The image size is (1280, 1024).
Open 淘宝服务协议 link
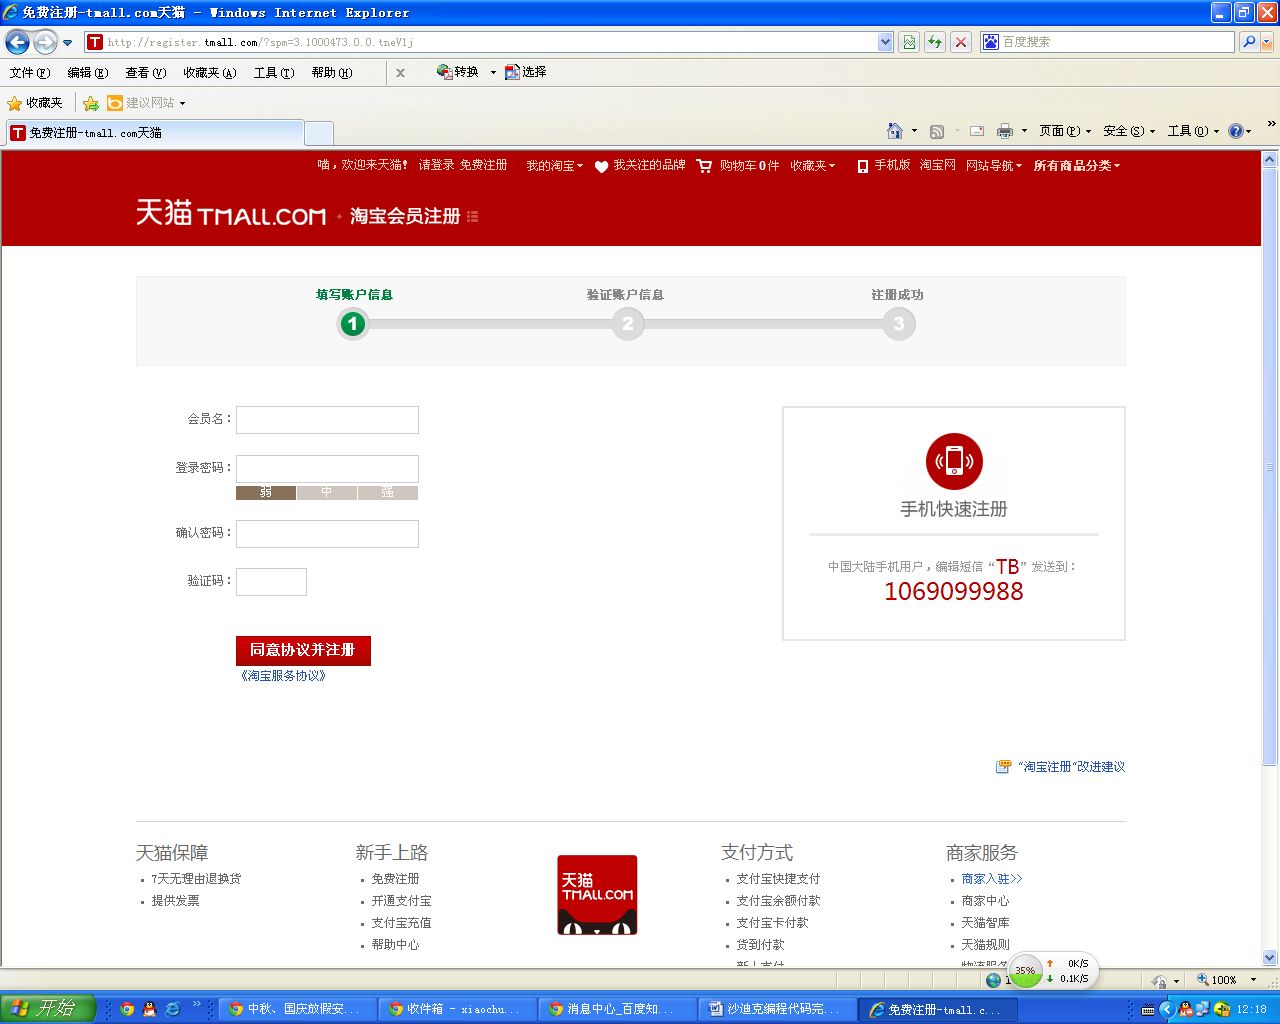tap(283, 676)
